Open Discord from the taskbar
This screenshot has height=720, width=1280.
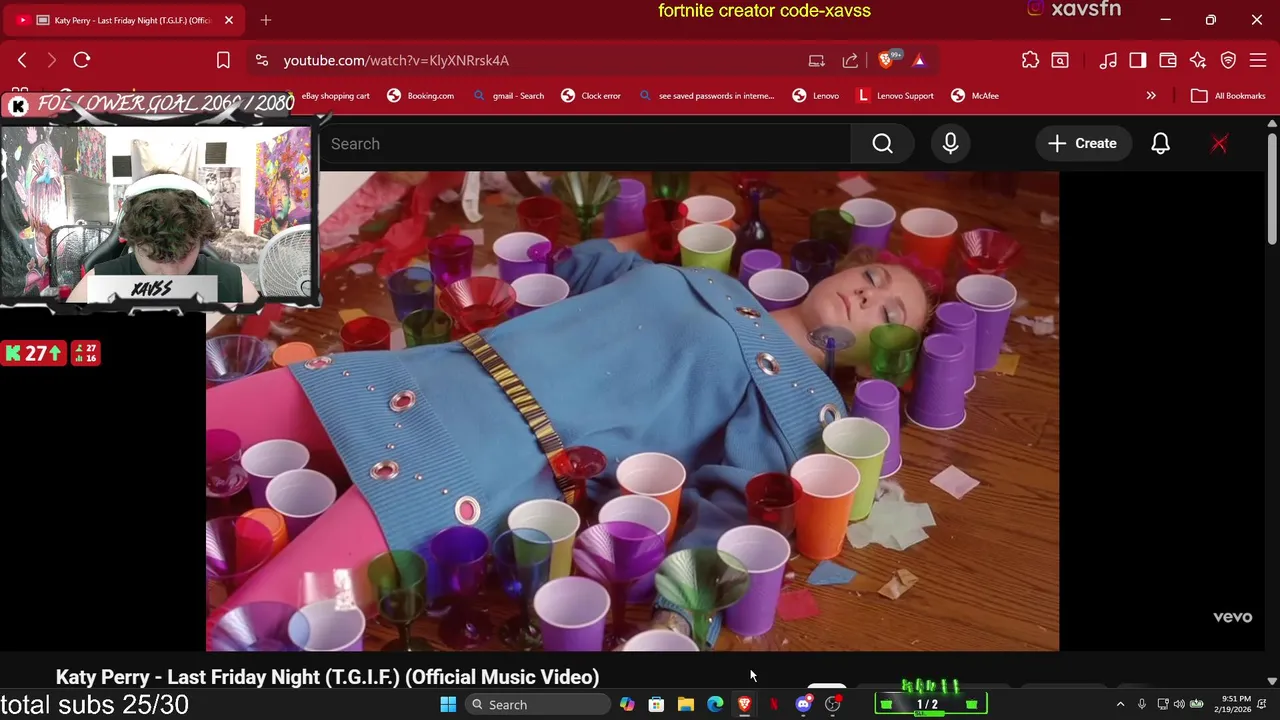click(803, 704)
